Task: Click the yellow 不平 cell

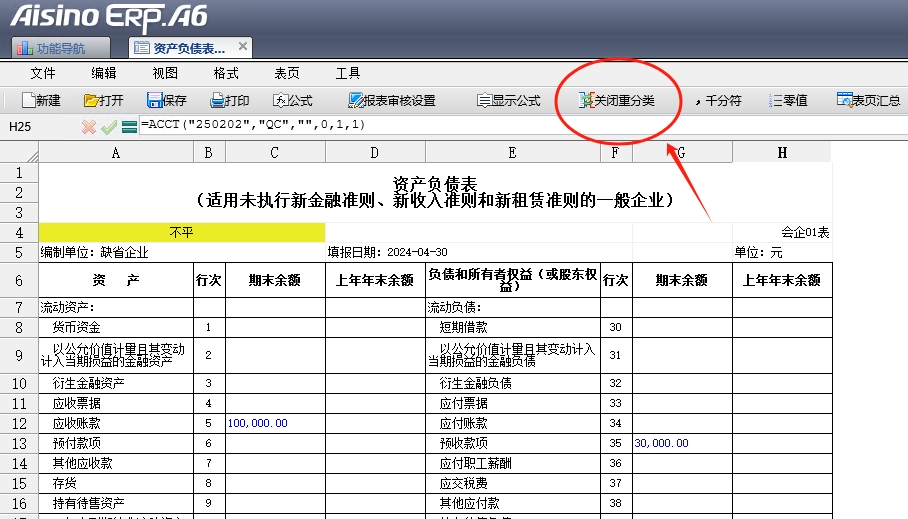Action: pyautogui.click(x=182, y=233)
